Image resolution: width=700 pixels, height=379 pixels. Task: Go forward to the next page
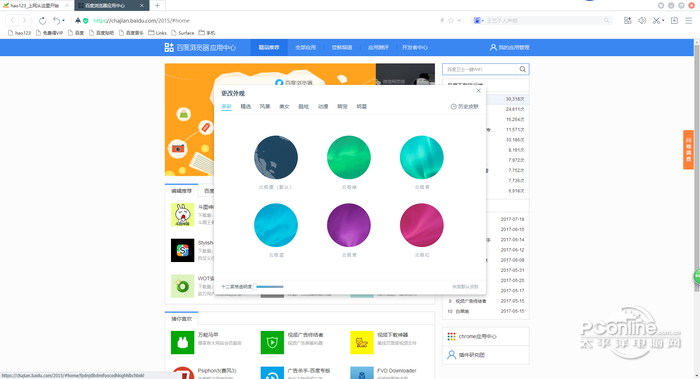point(25,21)
